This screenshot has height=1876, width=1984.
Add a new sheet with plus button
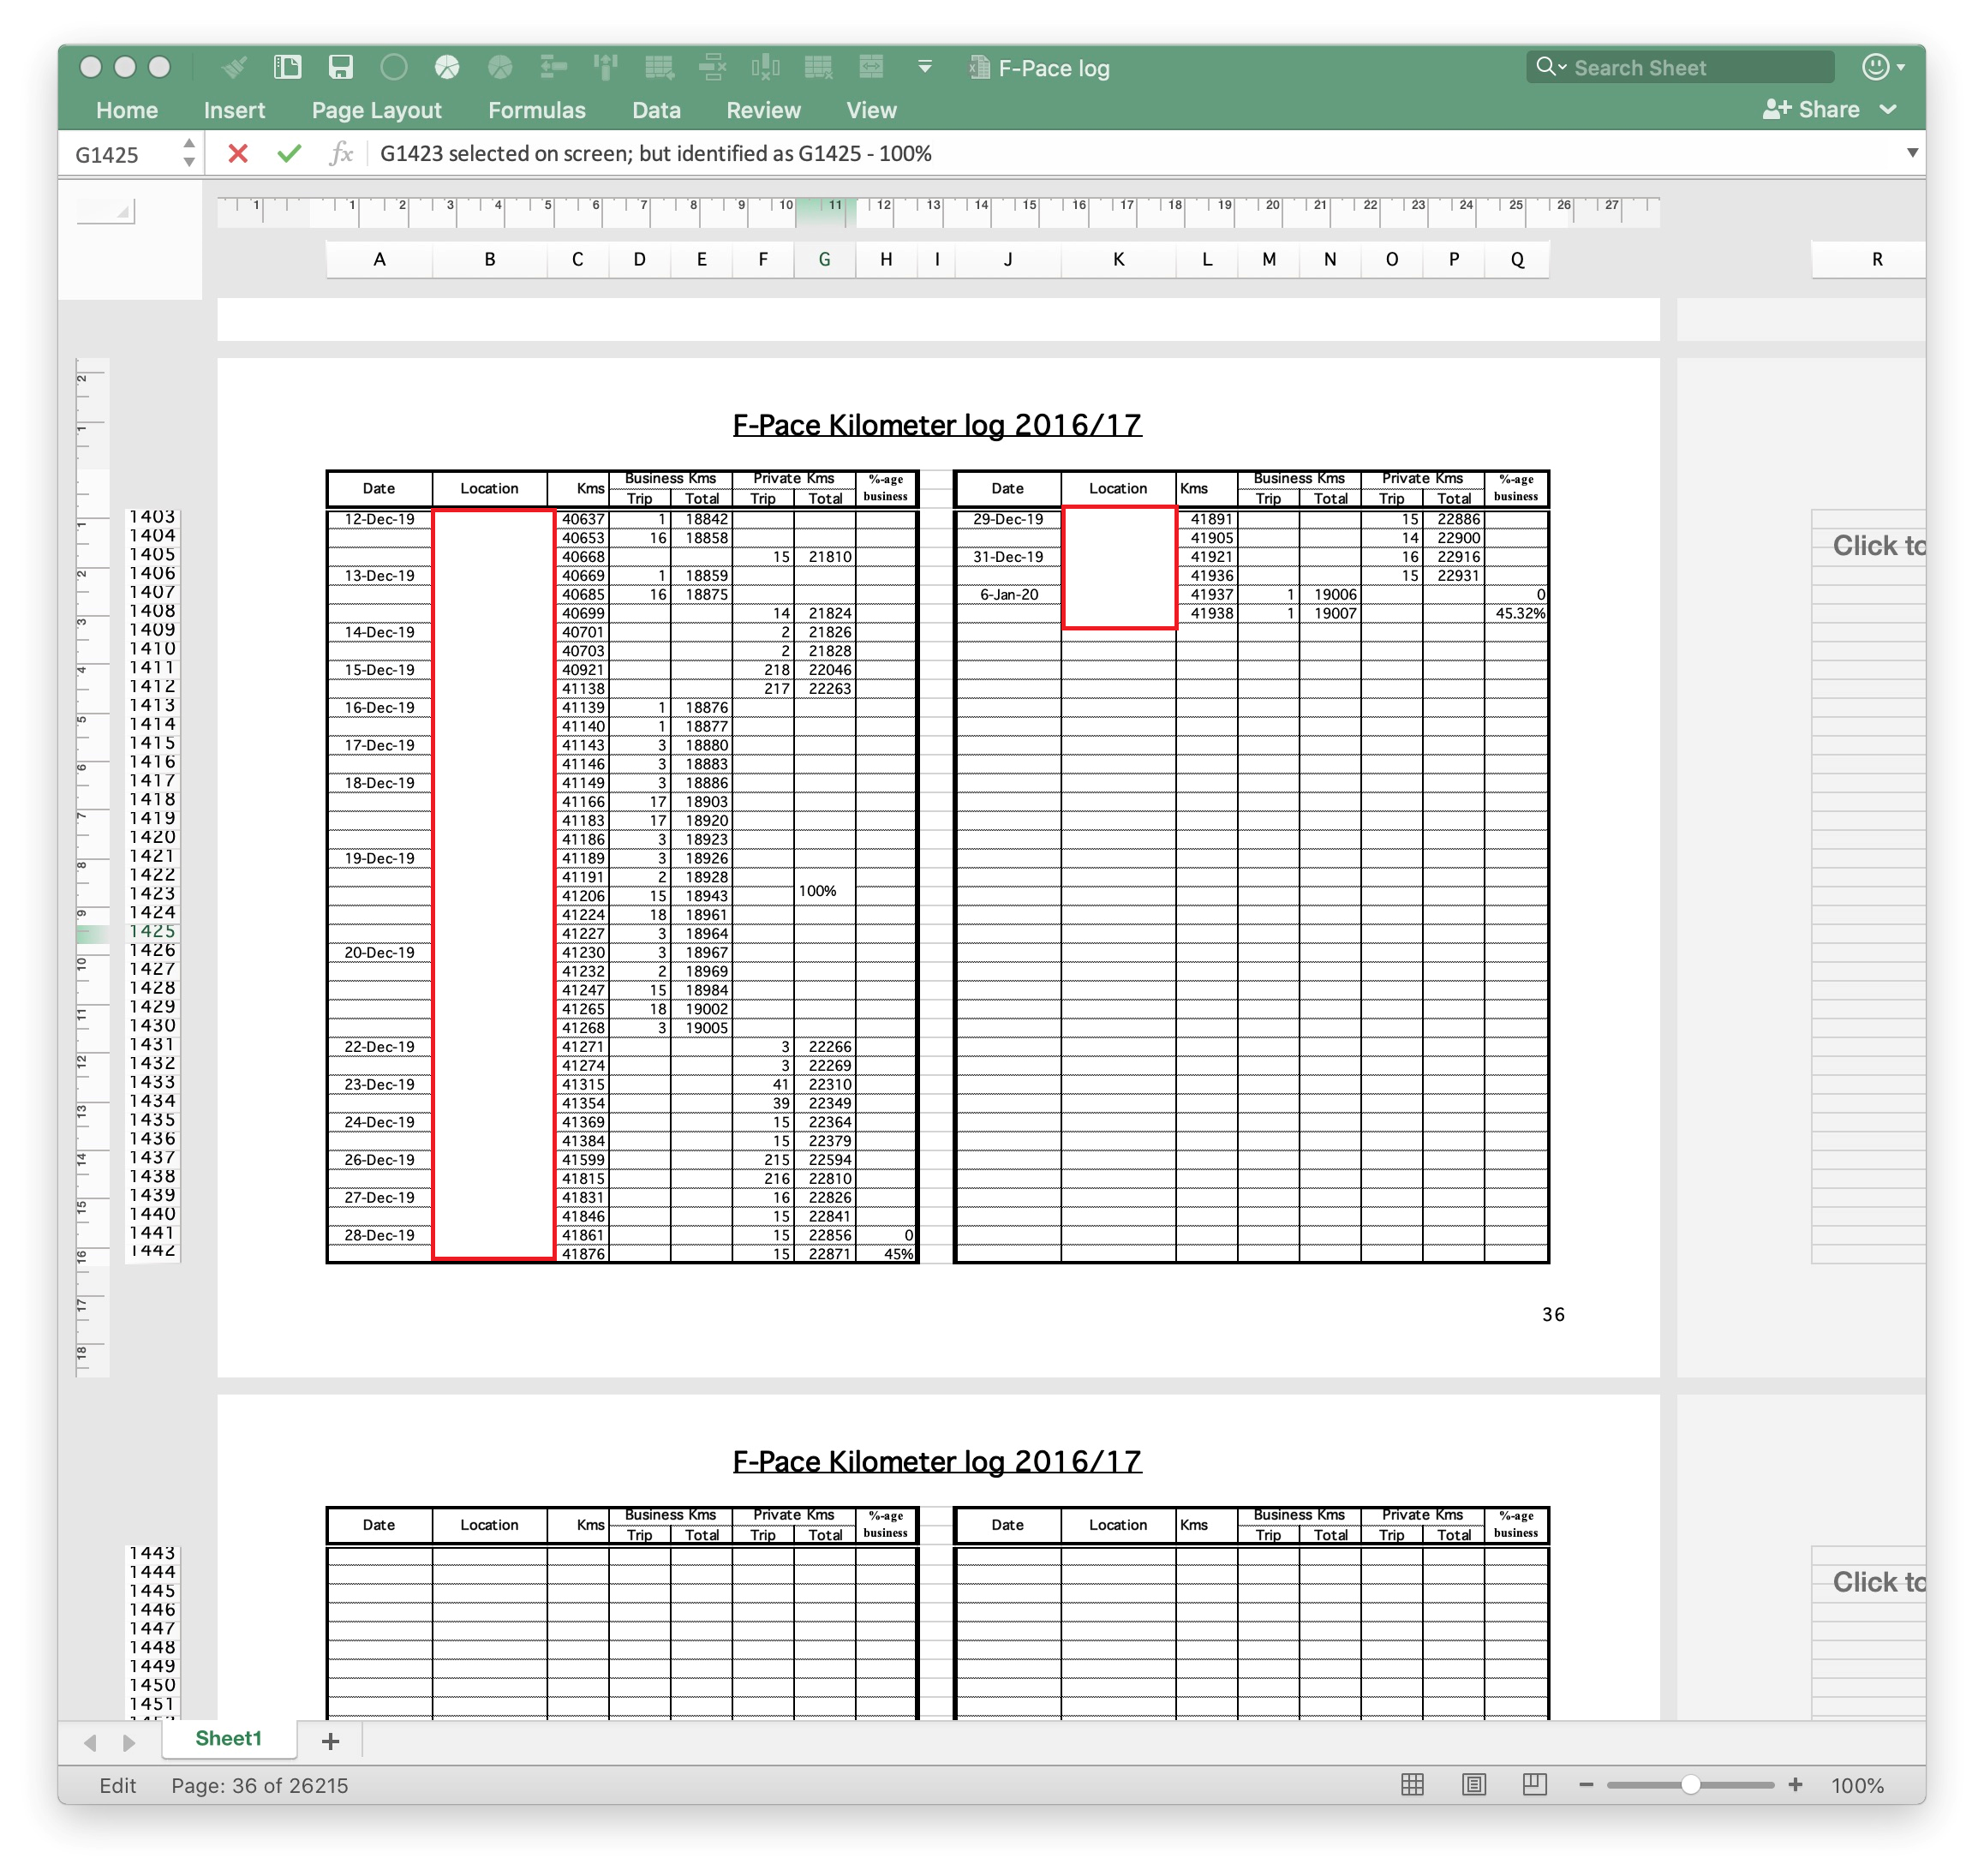pos(331,1741)
